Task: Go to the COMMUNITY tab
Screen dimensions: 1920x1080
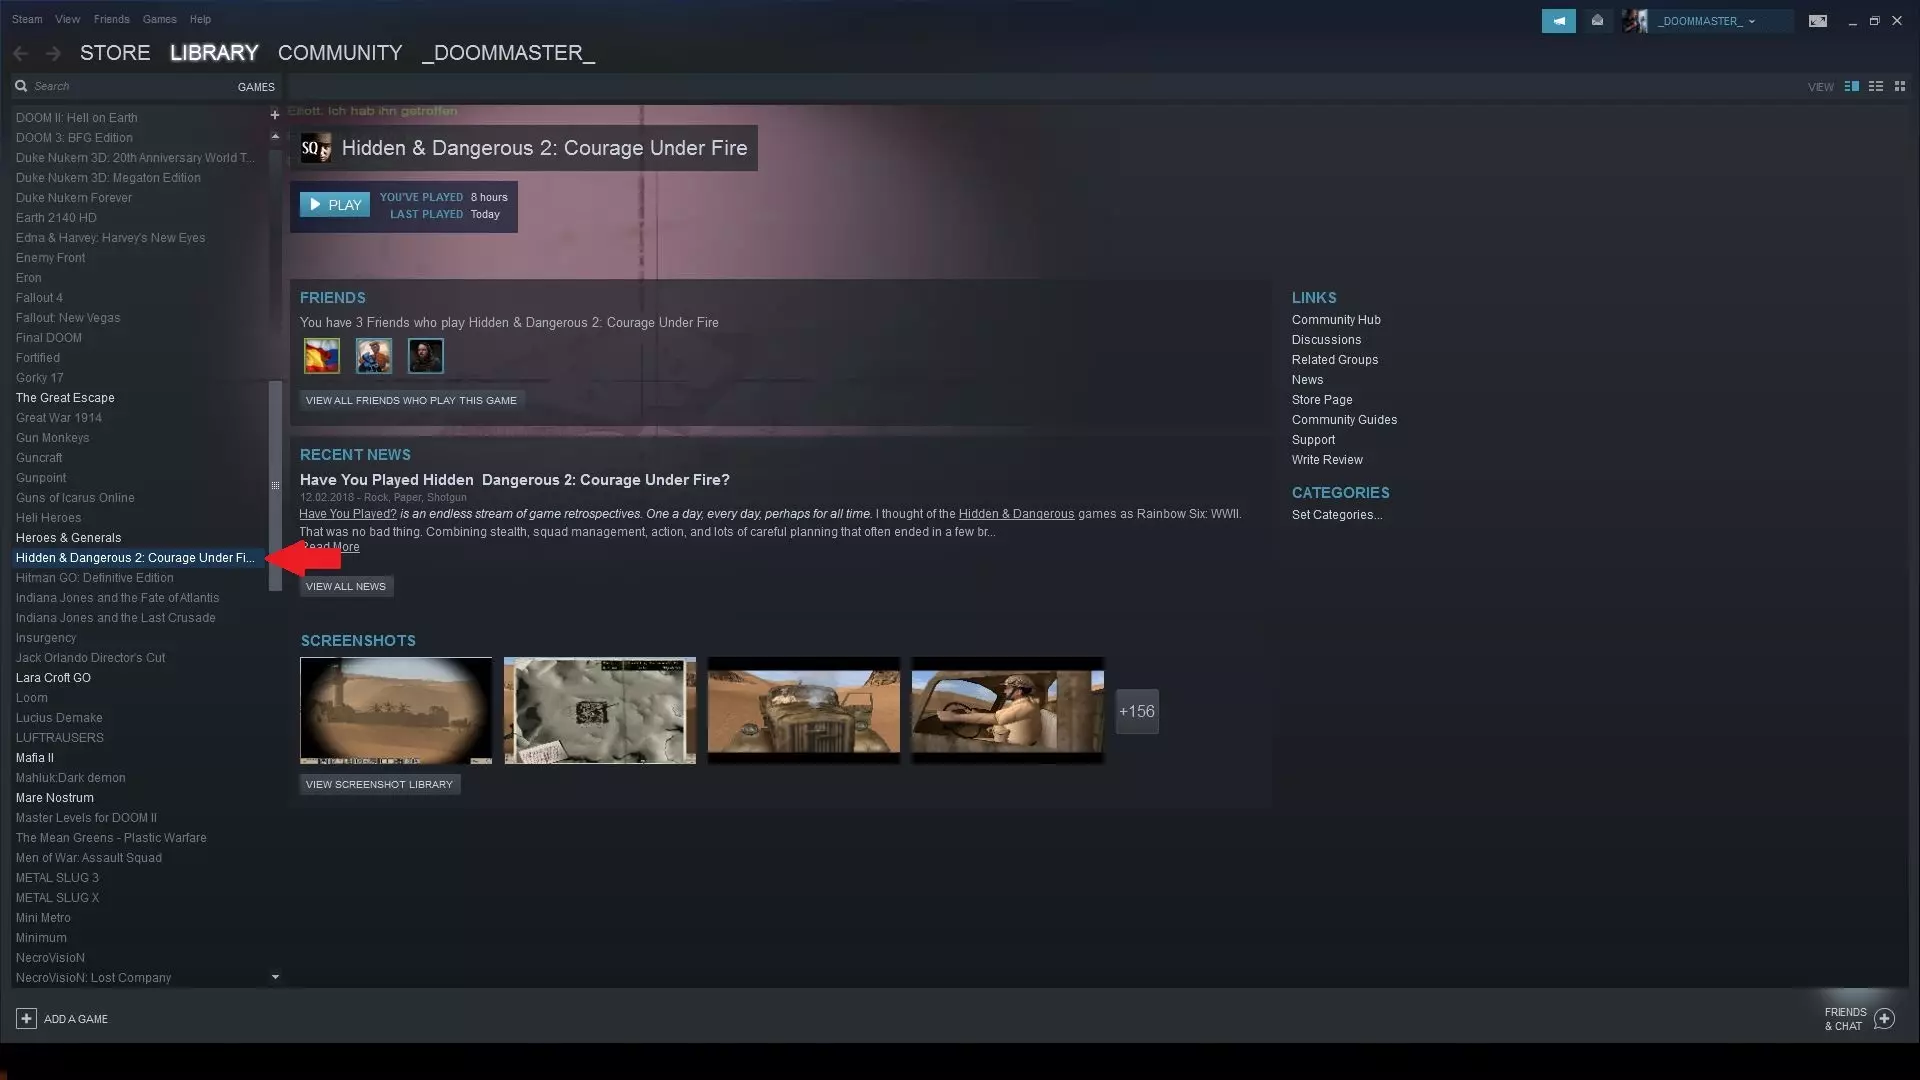Action: (340, 53)
